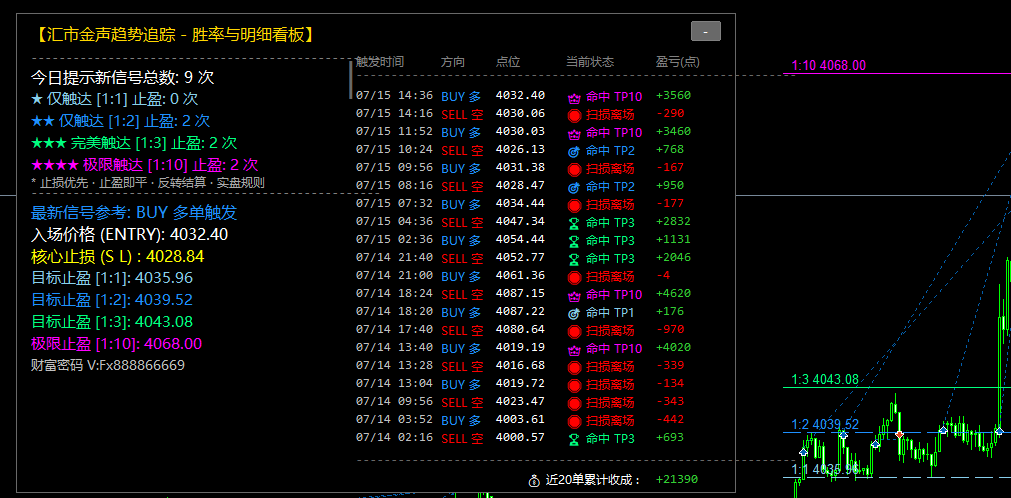This screenshot has height=498, width=1011.
Task: Select the 1:2 4039.52 blue line label
Action: click(825, 424)
